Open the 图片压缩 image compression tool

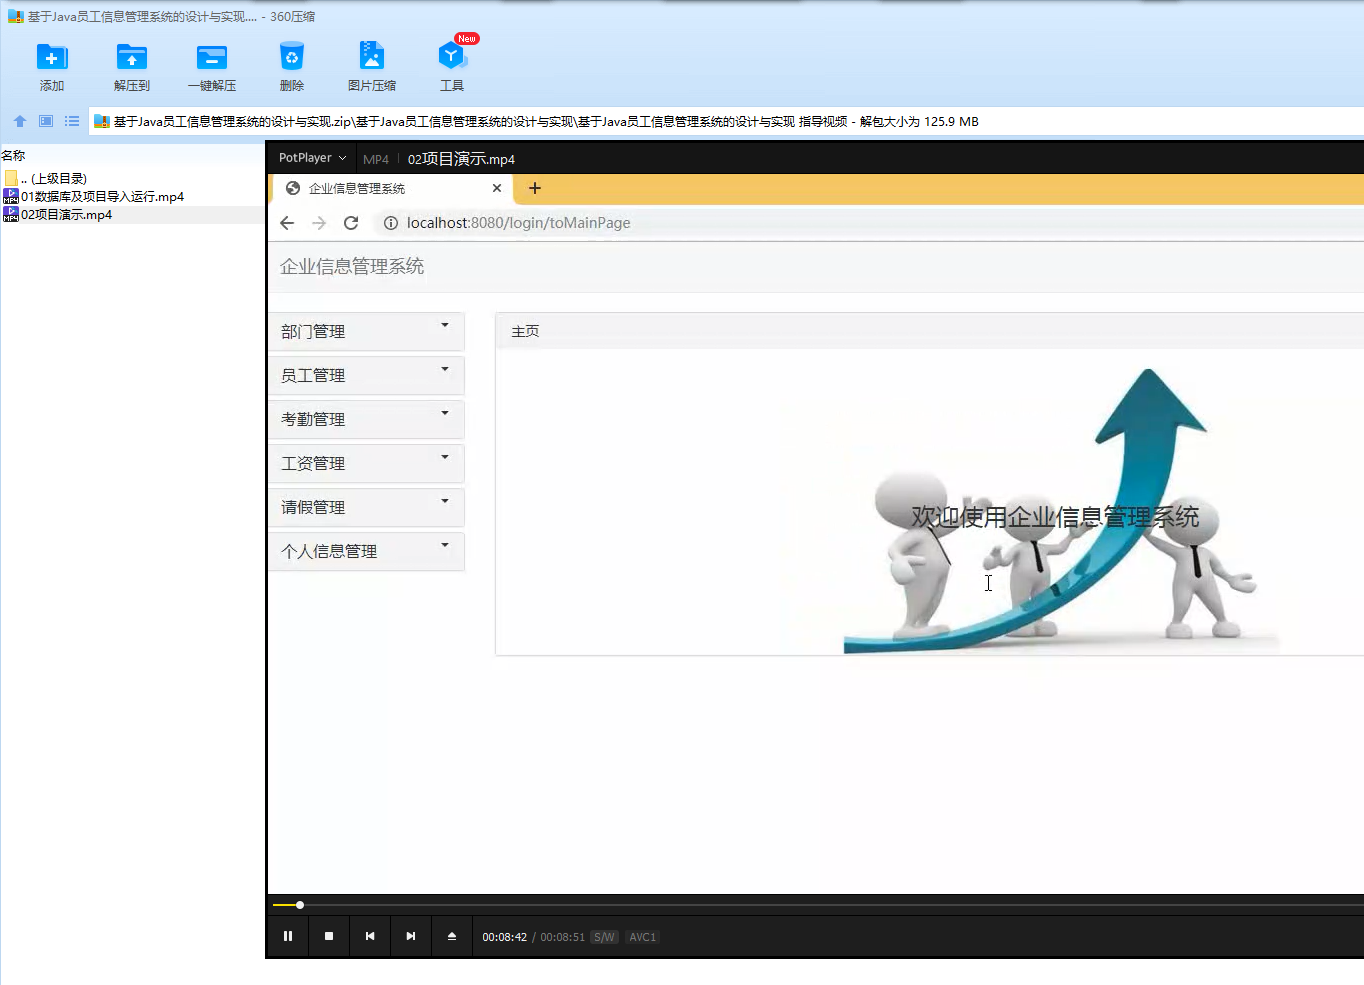(x=372, y=67)
